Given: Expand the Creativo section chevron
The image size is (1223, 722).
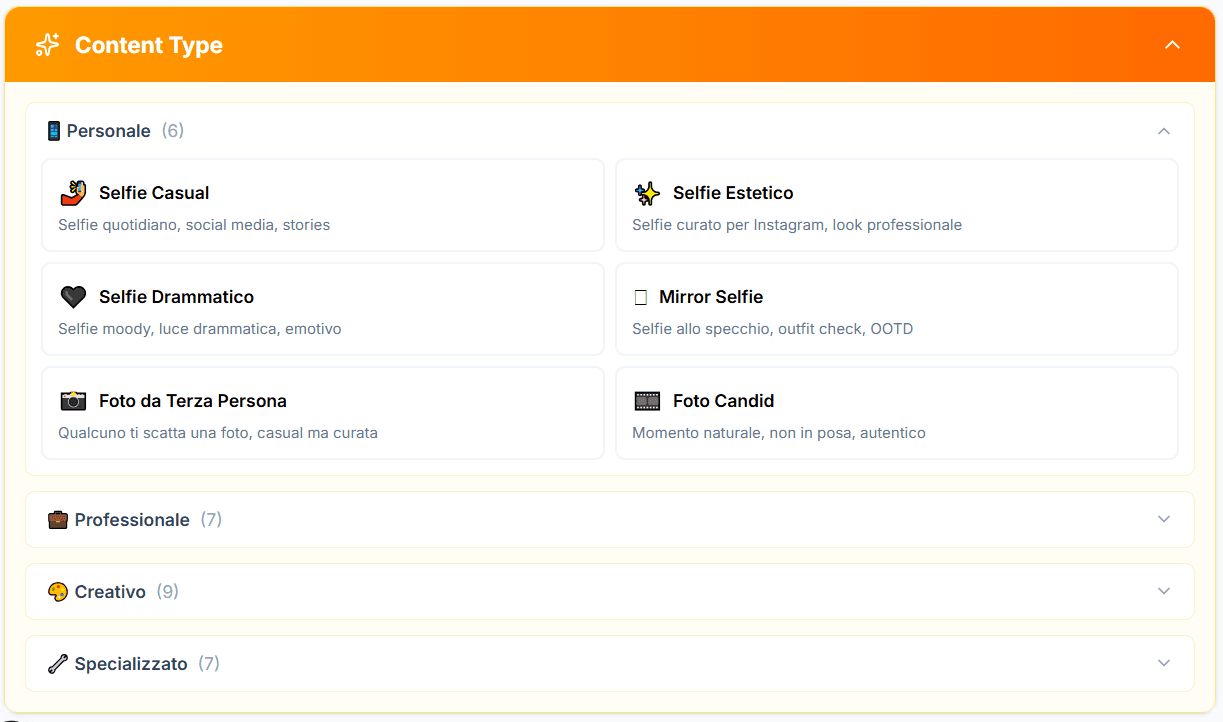Looking at the screenshot, I should click(x=1163, y=591).
